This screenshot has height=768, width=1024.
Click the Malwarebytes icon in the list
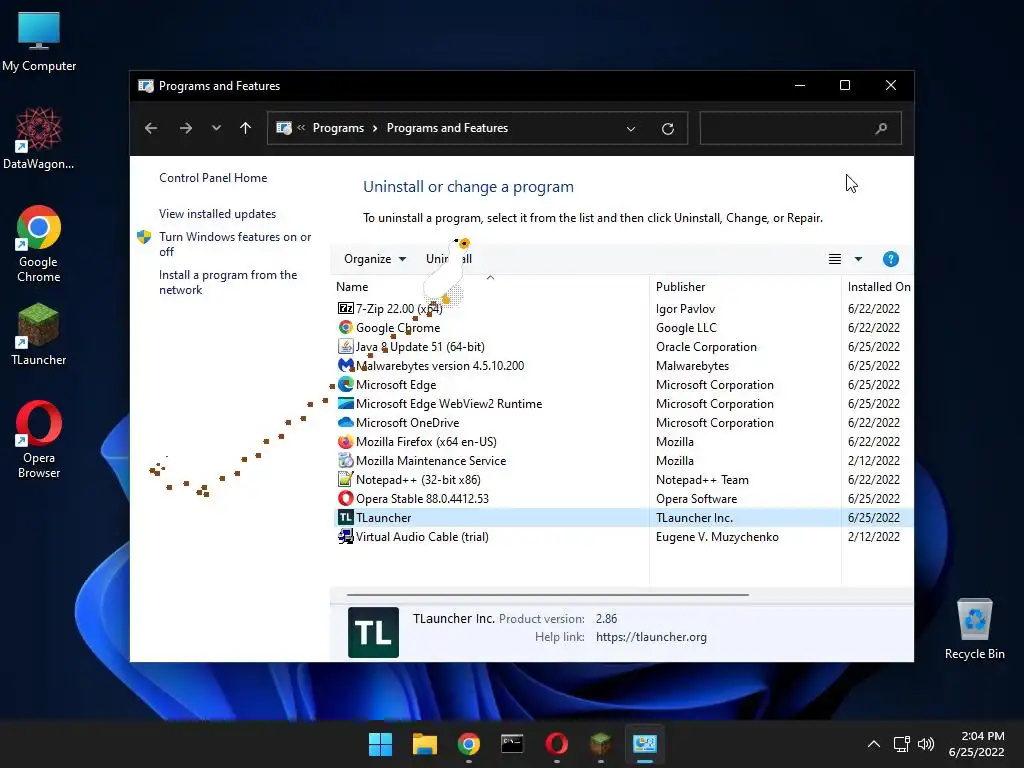coord(345,365)
